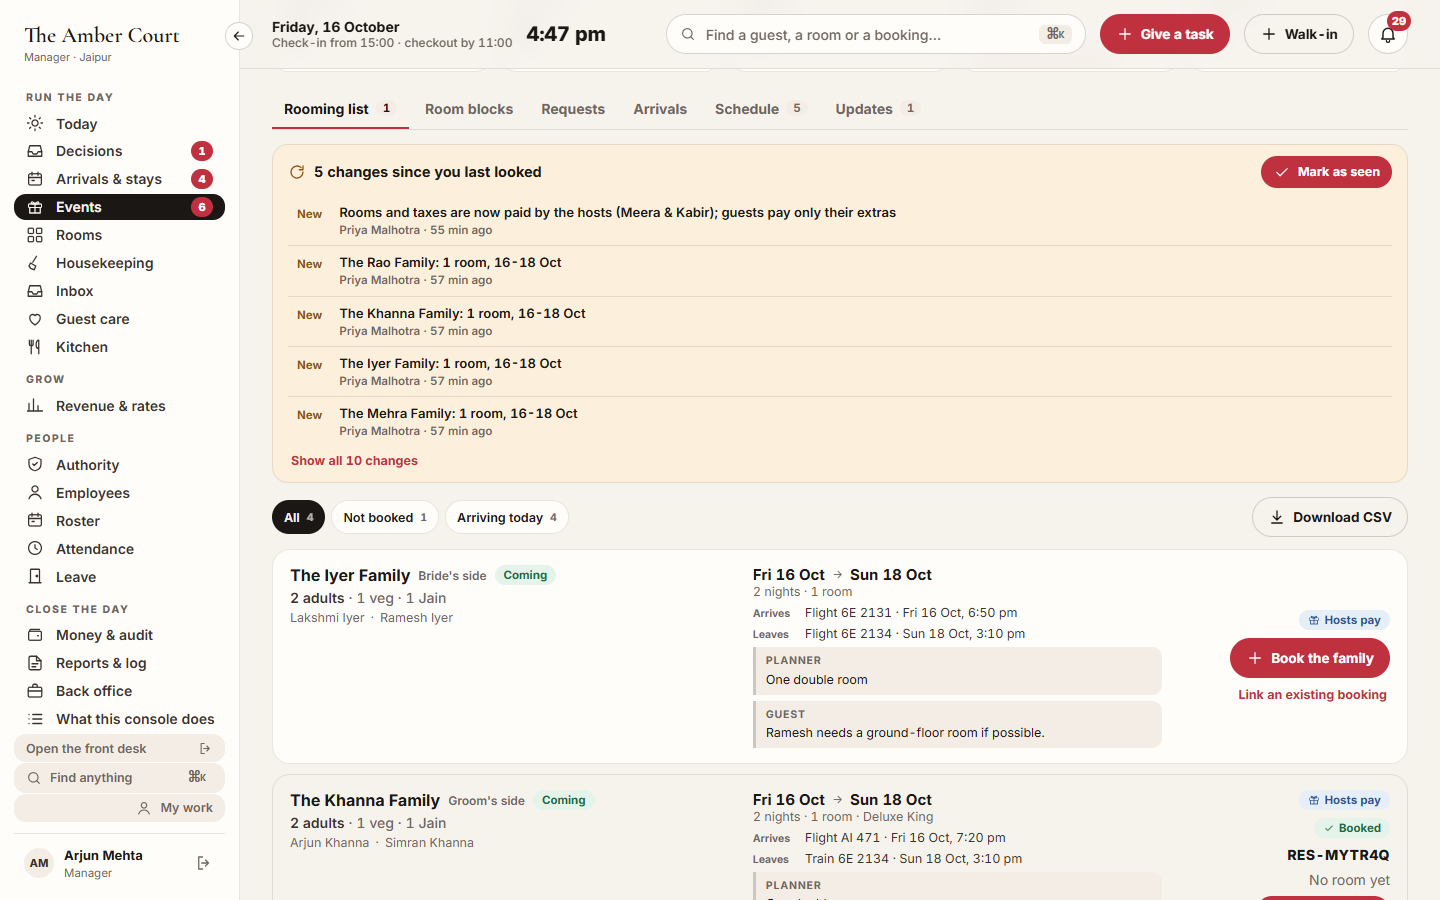Open Attendance page

point(119,549)
